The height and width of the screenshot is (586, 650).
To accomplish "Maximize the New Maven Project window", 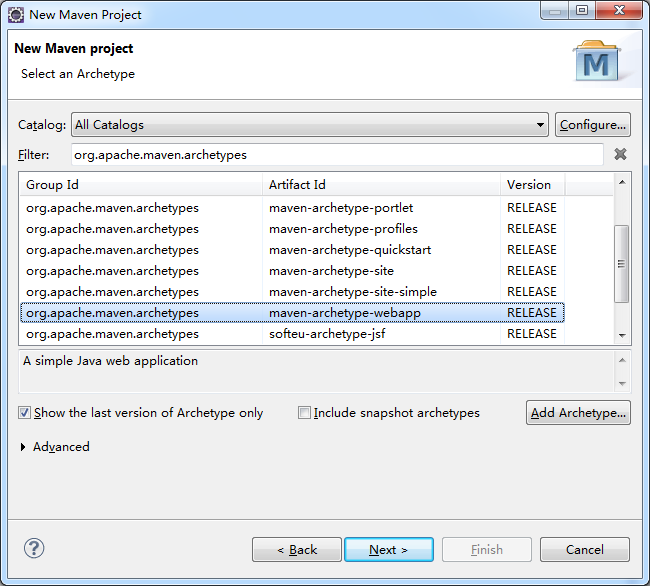I will (582, 10).
